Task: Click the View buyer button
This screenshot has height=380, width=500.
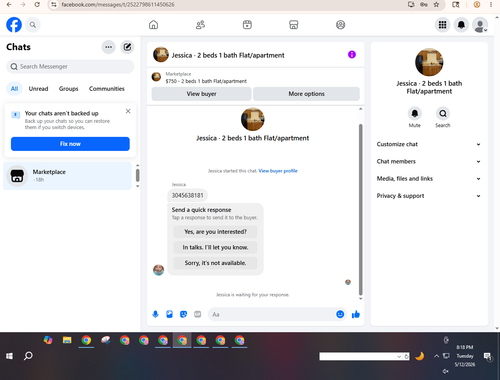Action: pos(201,94)
